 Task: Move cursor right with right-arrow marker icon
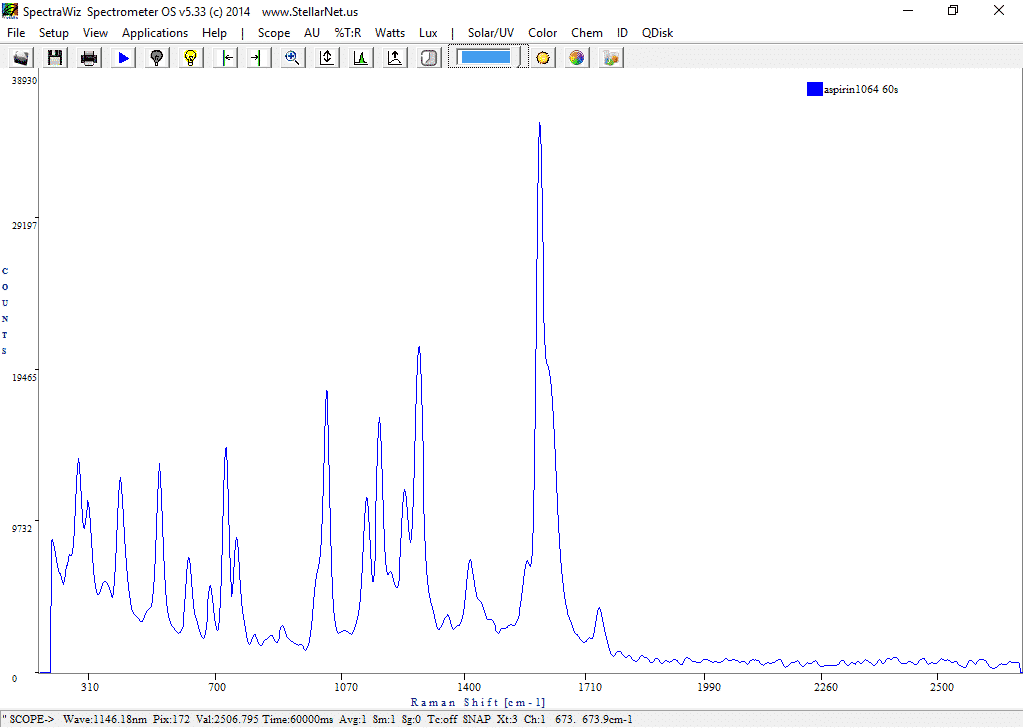259,57
